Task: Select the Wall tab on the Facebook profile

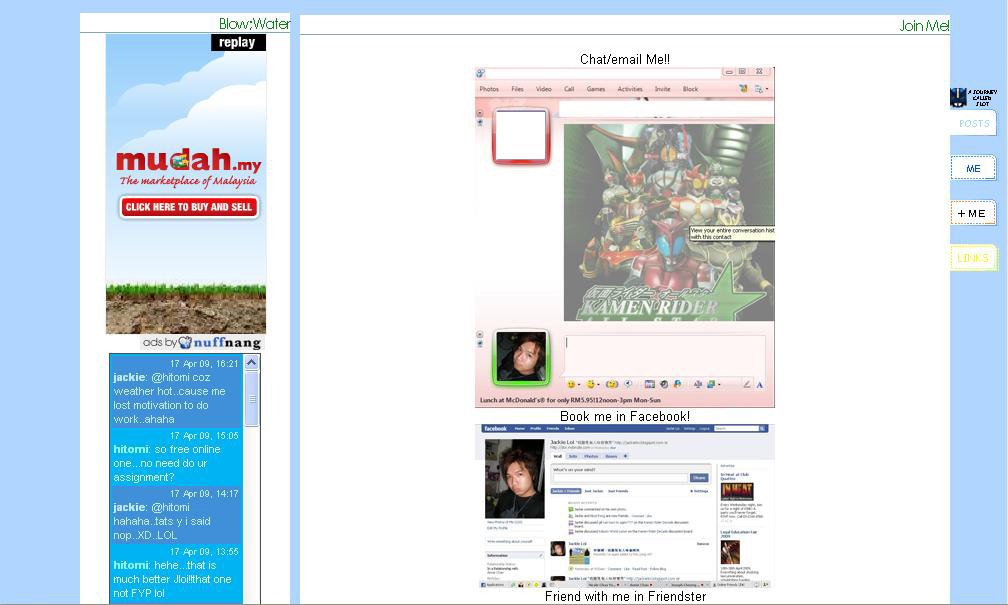Action: tap(557, 456)
